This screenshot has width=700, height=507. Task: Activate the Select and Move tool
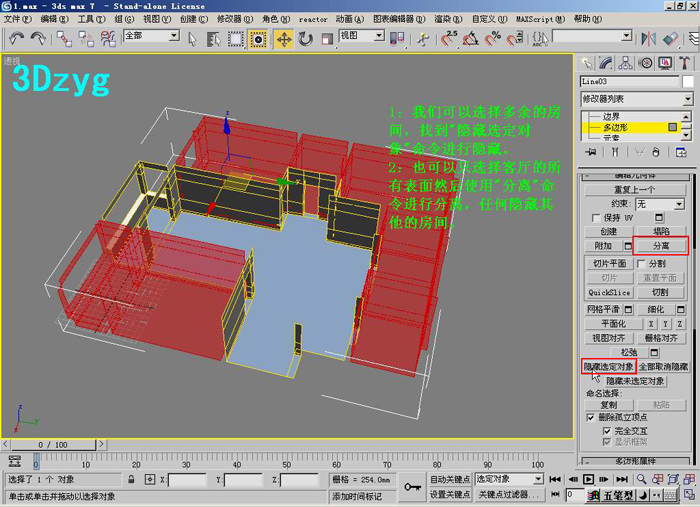pyautogui.click(x=283, y=39)
